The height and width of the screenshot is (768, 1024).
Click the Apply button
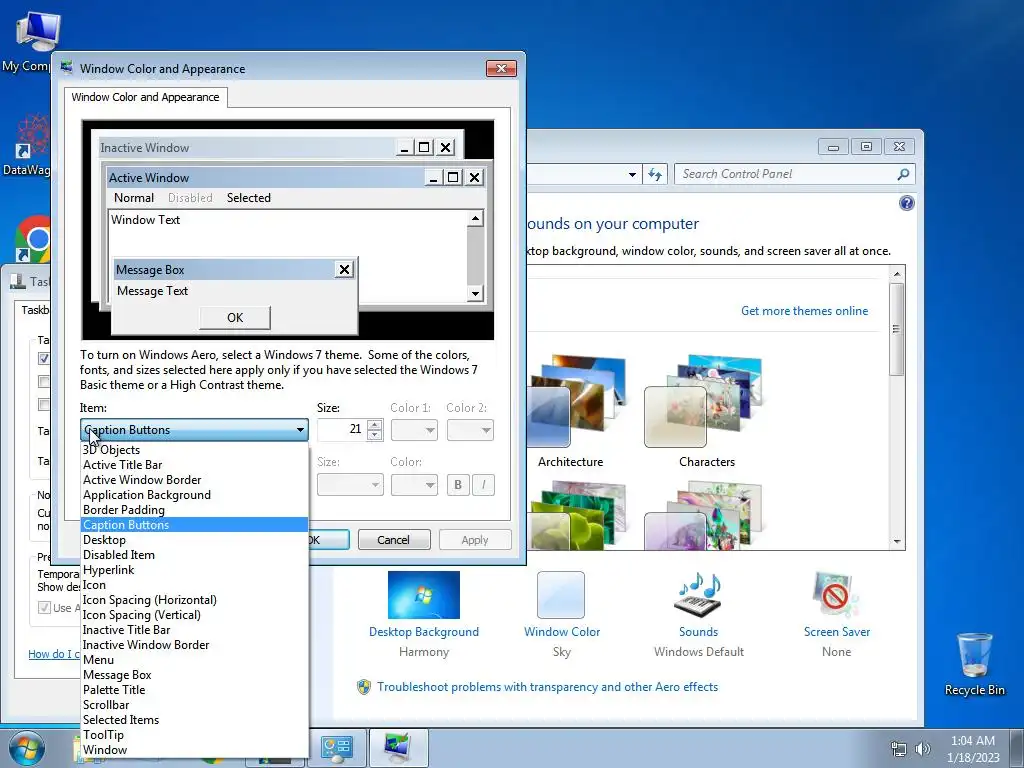pyautogui.click(x=475, y=540)
